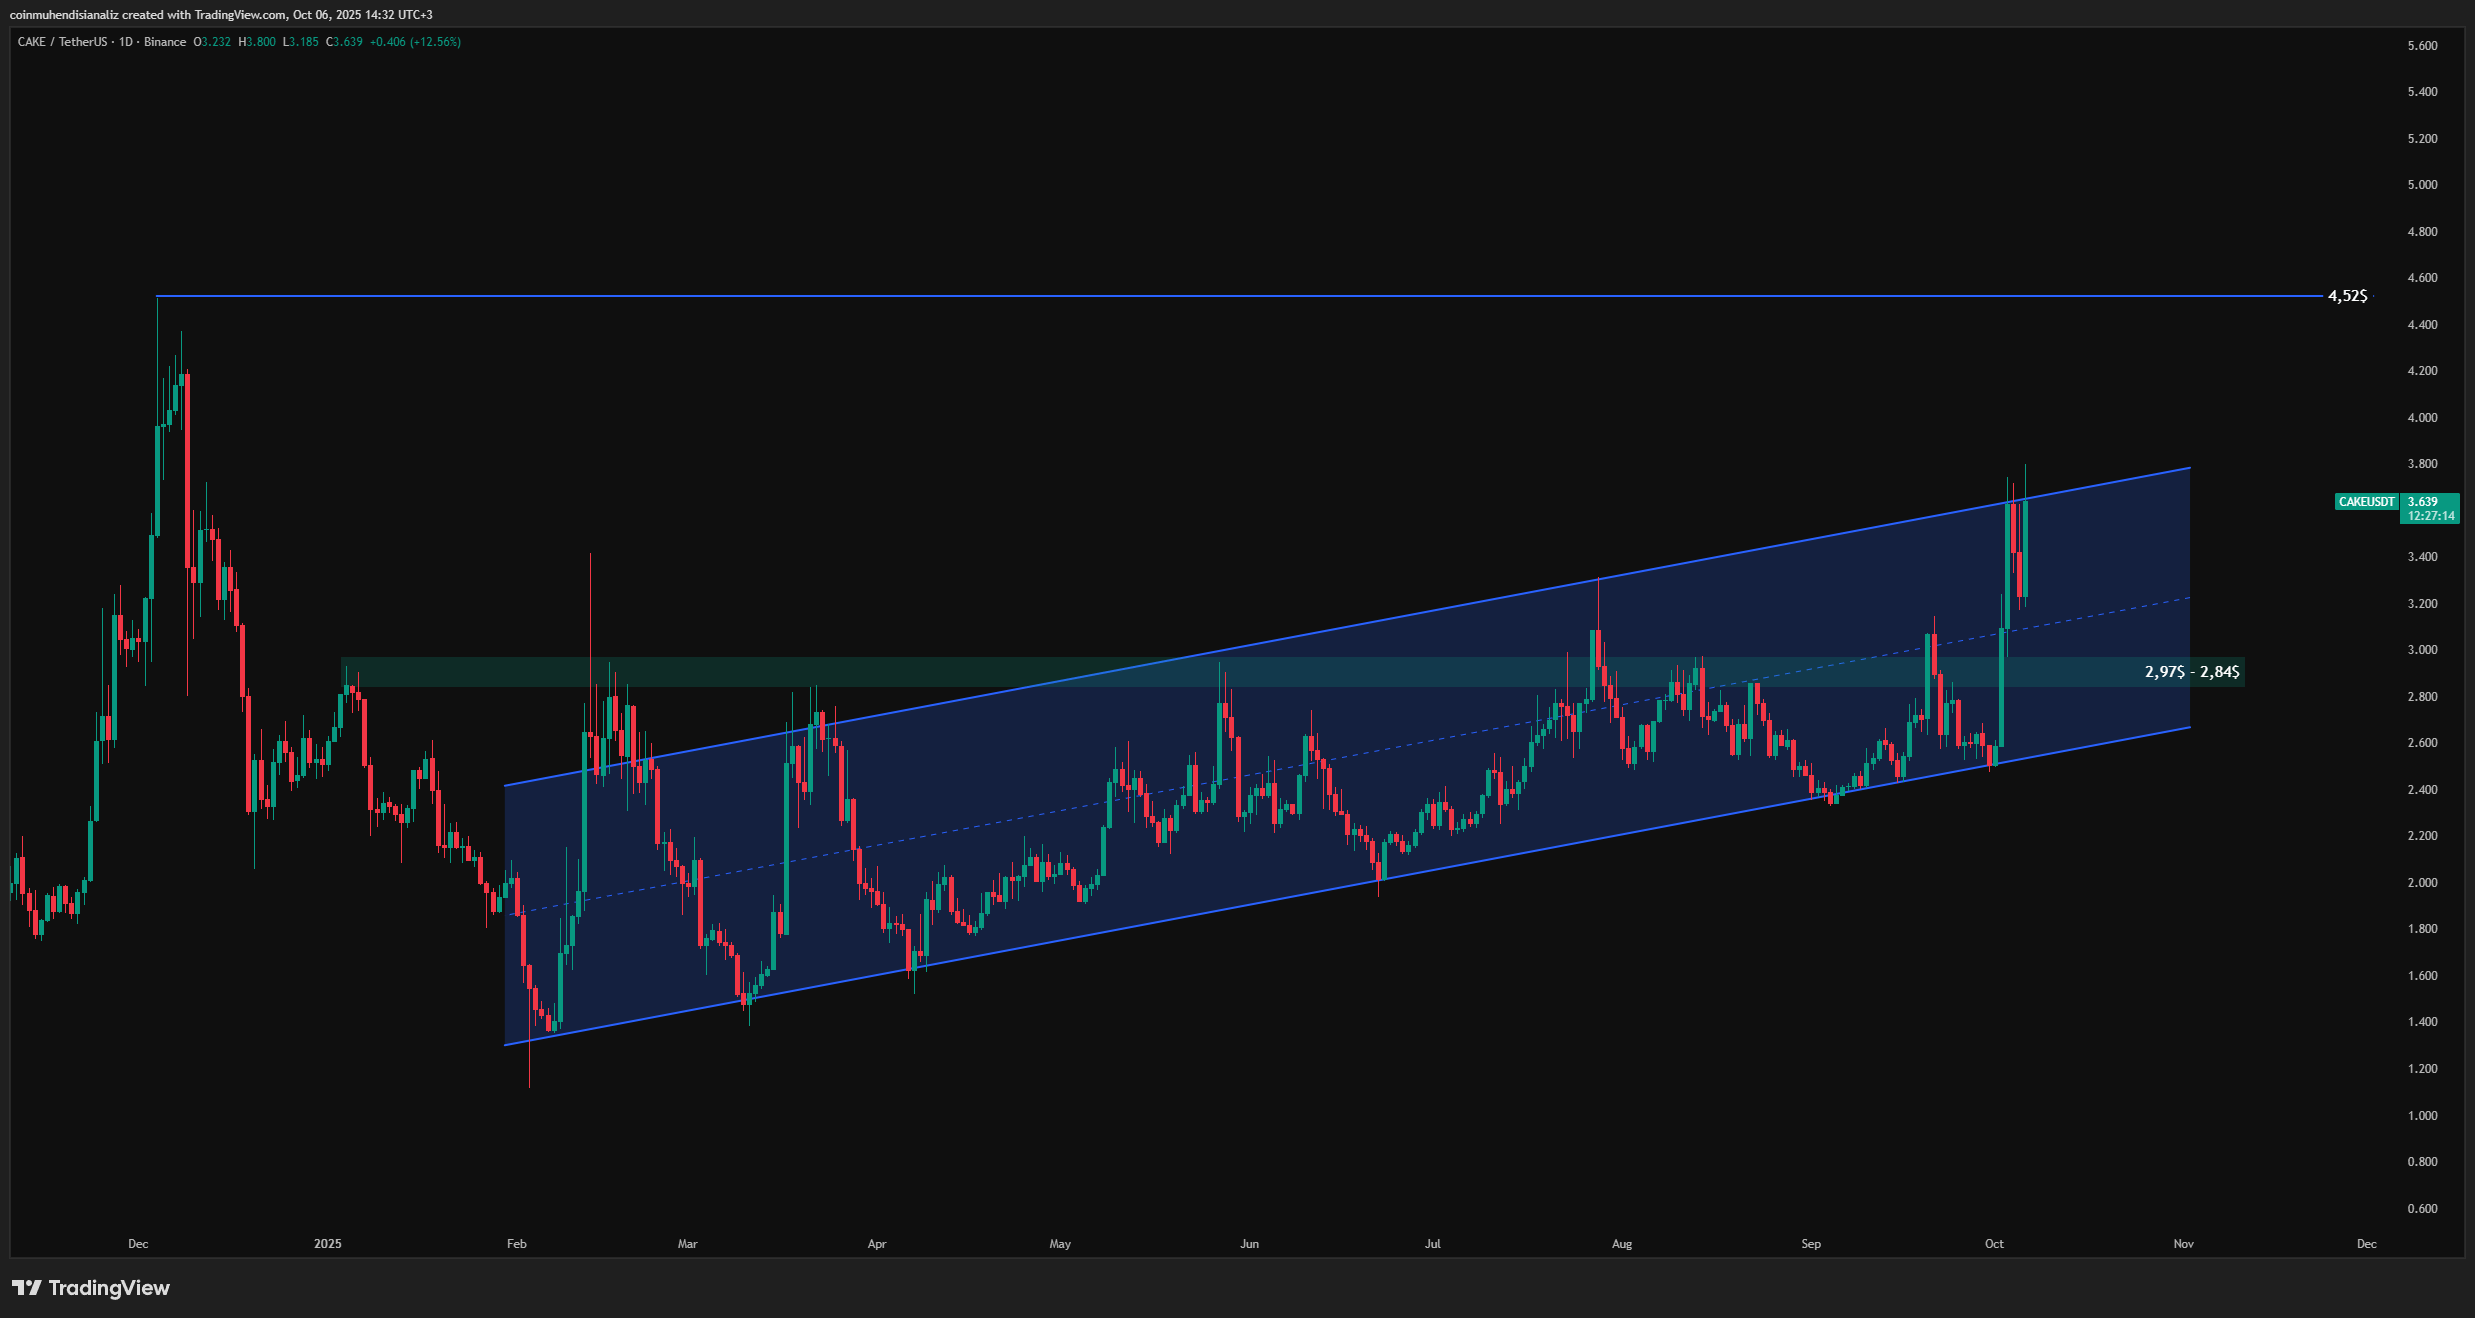Click the green CAKEUSDT price tag

(x=2366, y=502)
